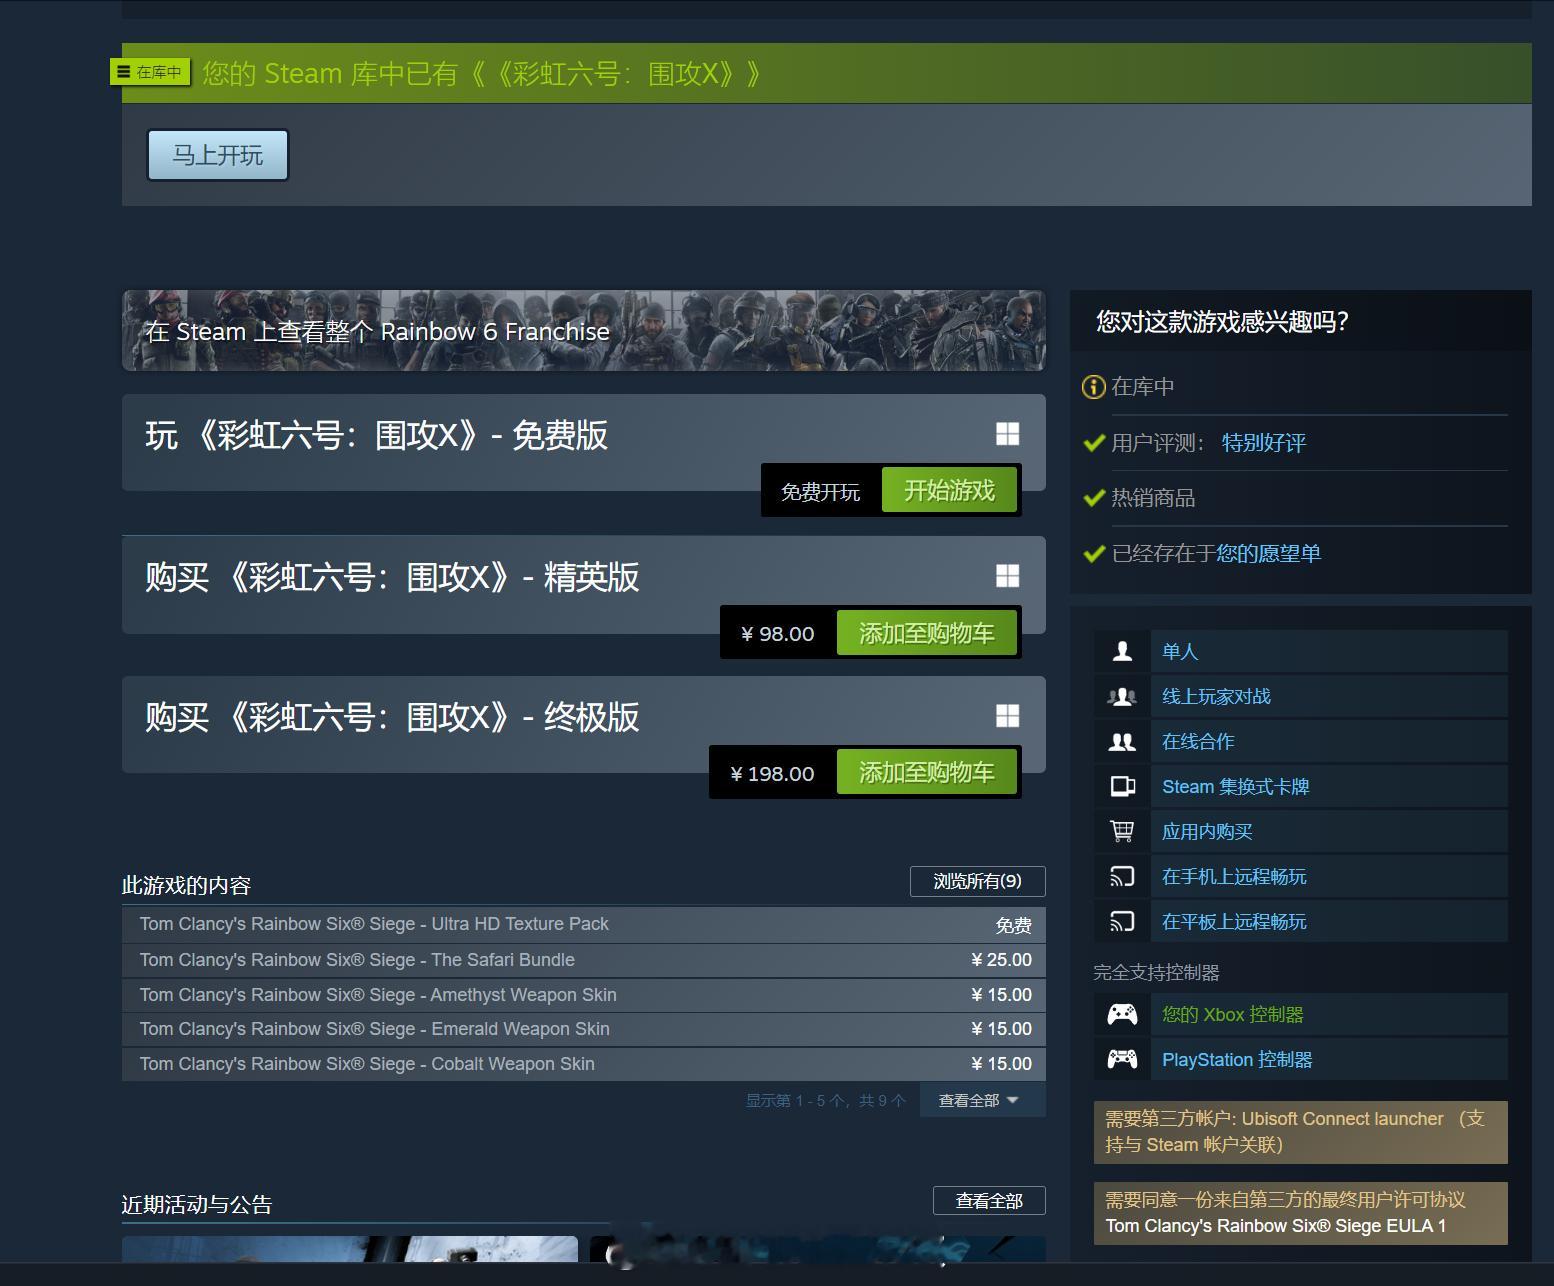This screenshot has height=1286, width=1554.
Task: Add 终极版 to cart for ¥ 198.00
Action: click(926, 773)
